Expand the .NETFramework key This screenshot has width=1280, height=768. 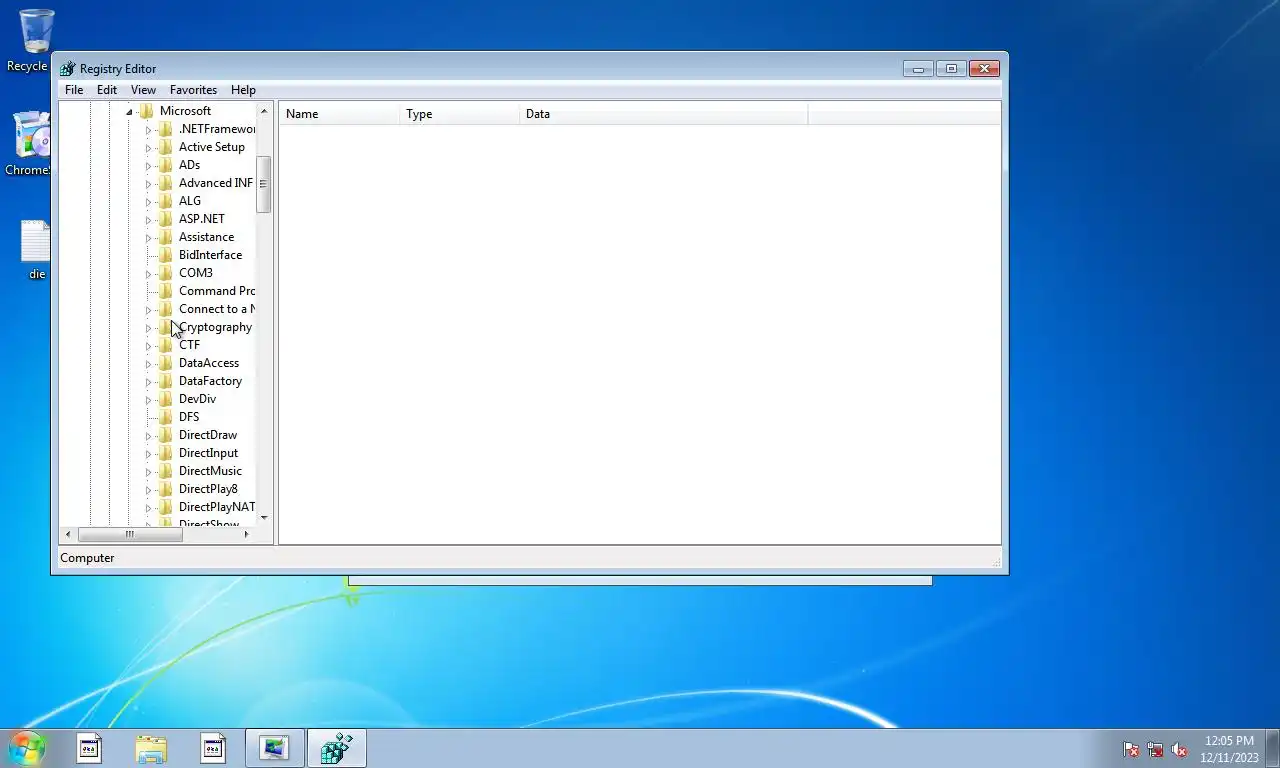click(x=148, y=130)
